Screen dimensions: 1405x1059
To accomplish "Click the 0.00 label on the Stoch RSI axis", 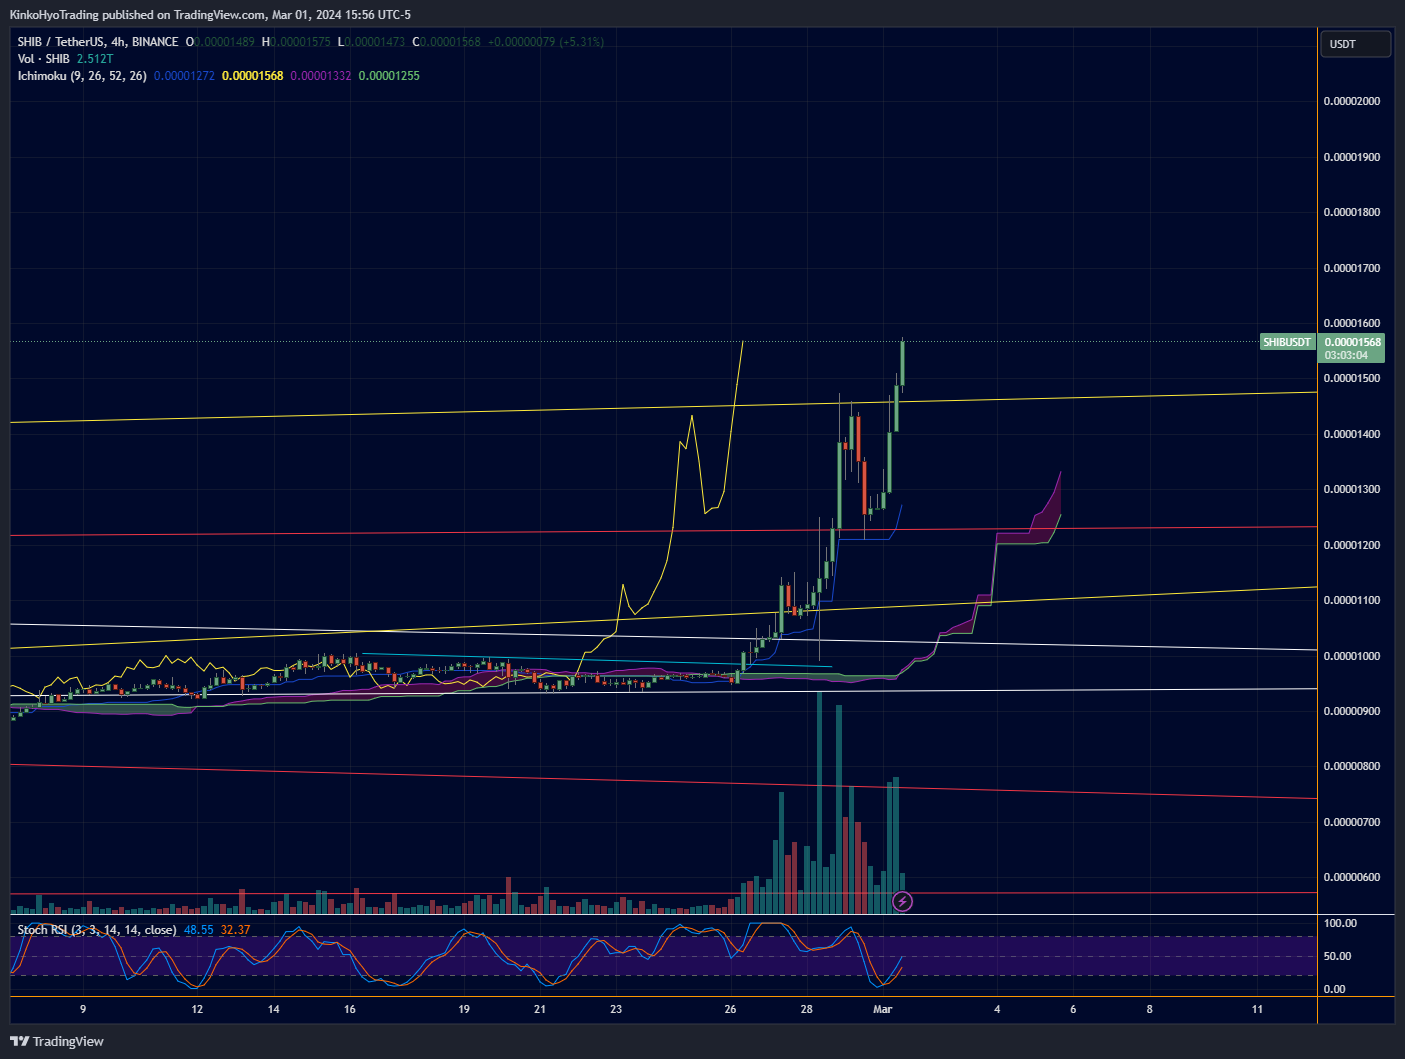I will coord(1334,989).
